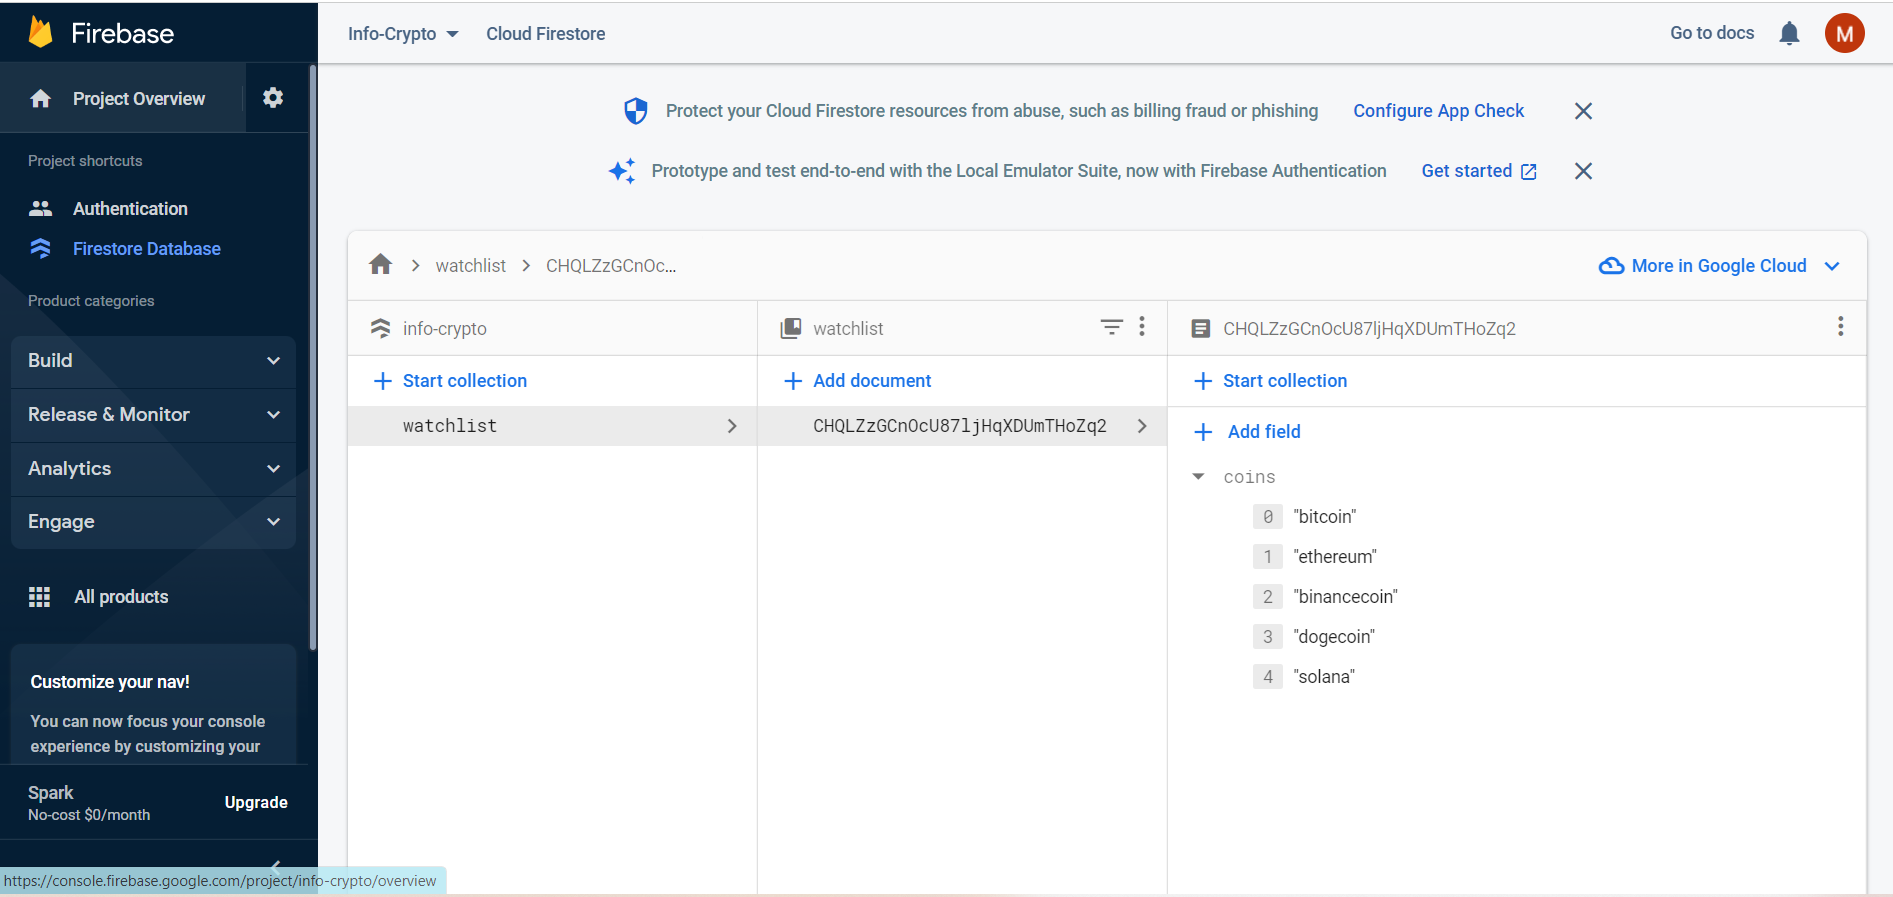Open the filter icon in watchlist column
1893x897 pixels.
tap(1111, 327)
